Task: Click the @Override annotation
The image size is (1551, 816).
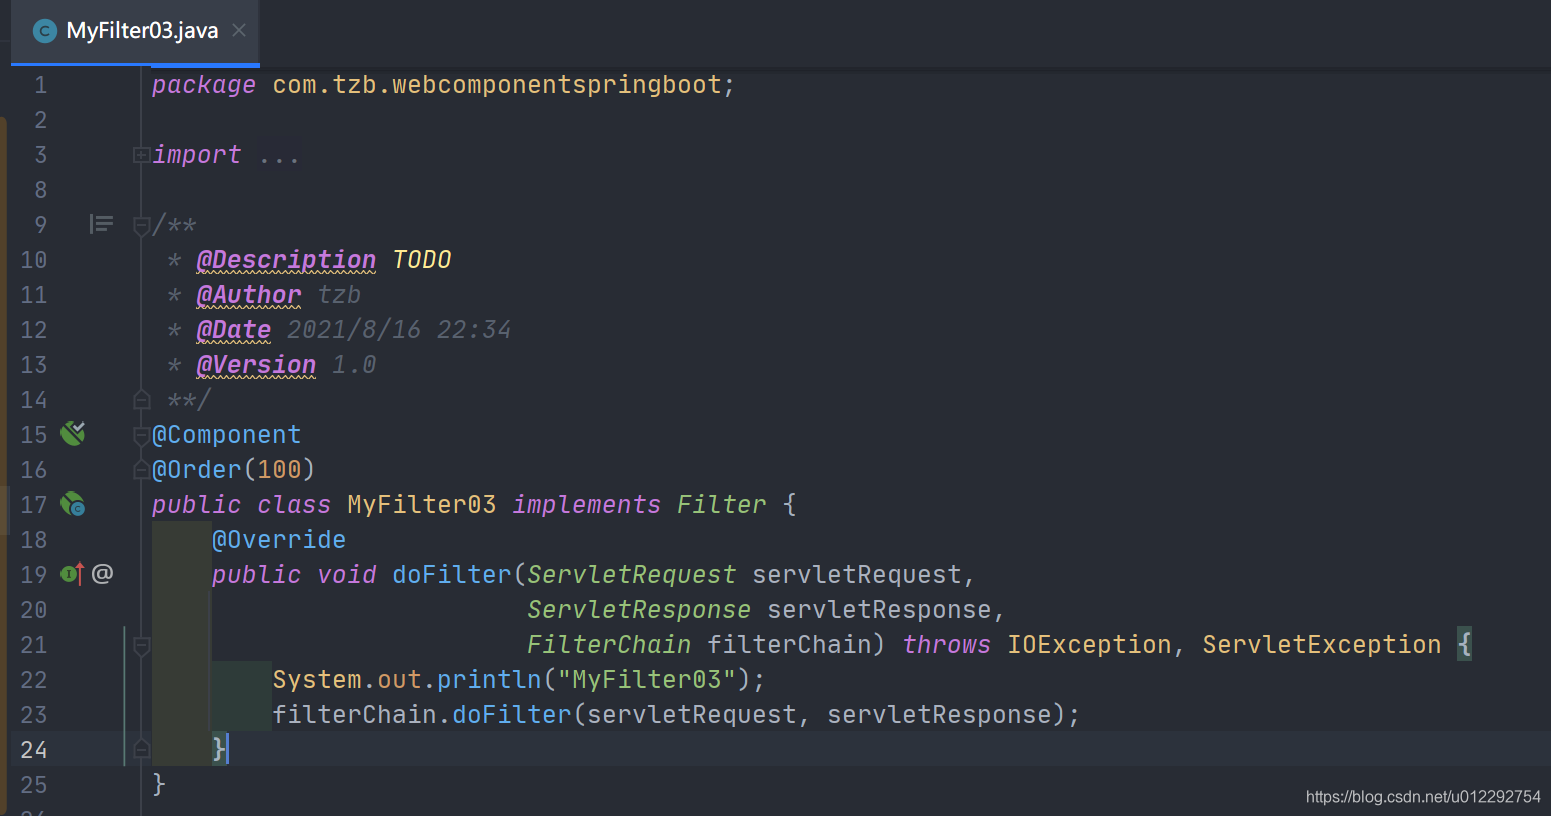Action: click(279, 540)
